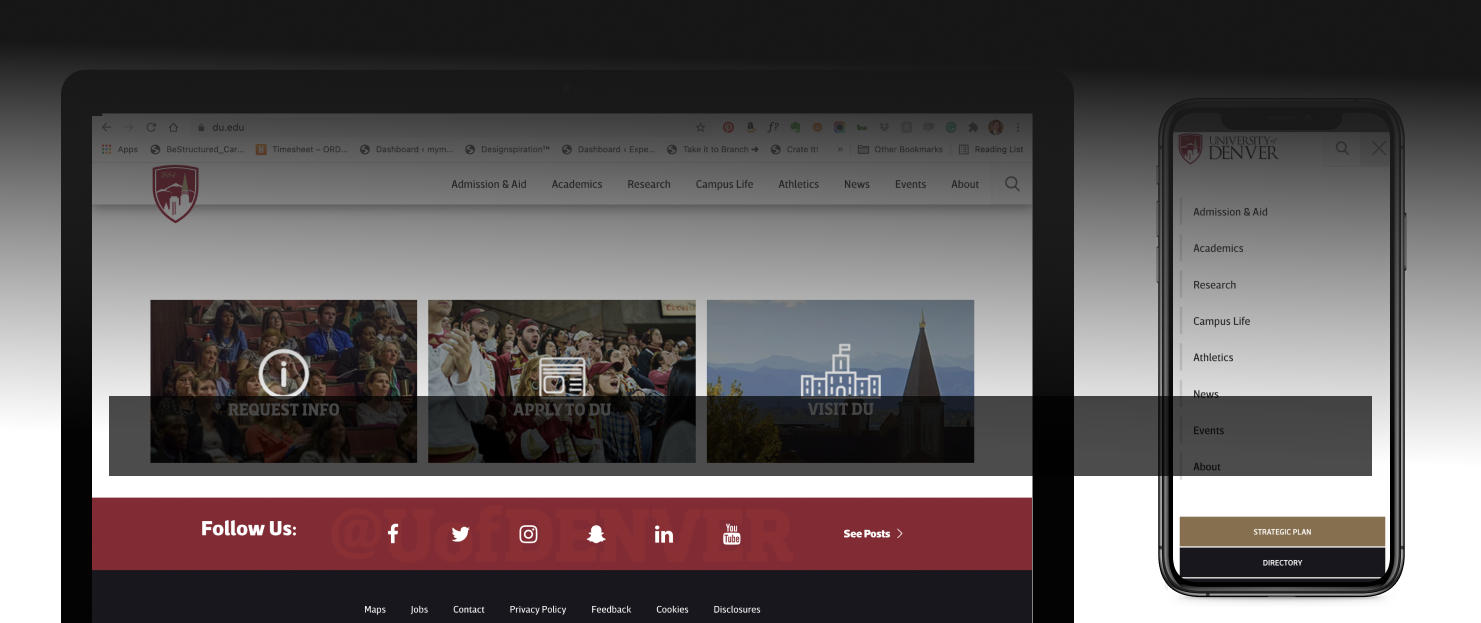Close the mobile menu with the X
This screenshot has width=1481, height=623.
click(x=1378, y=148)
